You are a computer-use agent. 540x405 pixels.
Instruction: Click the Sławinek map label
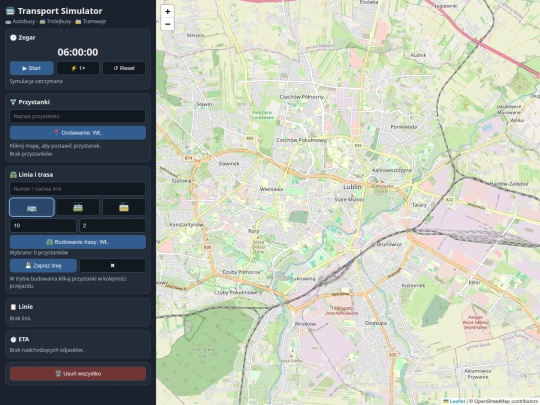(x=229, y=164)
